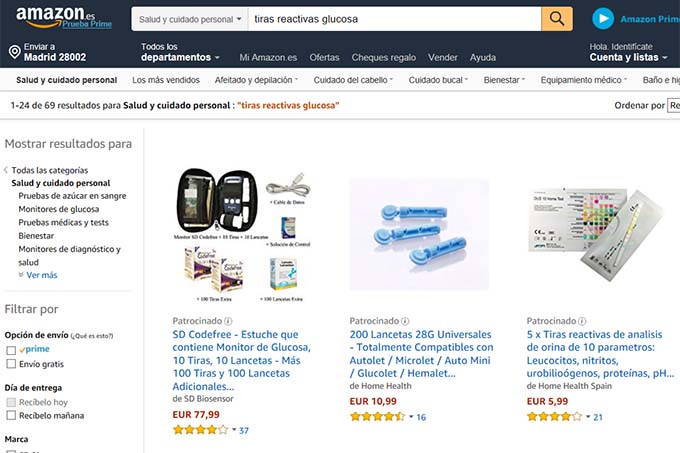The height and width of the screenshot is (453, 680).
Task: Click info icon beside first Patrocinado label
Action: click(227, 321)
